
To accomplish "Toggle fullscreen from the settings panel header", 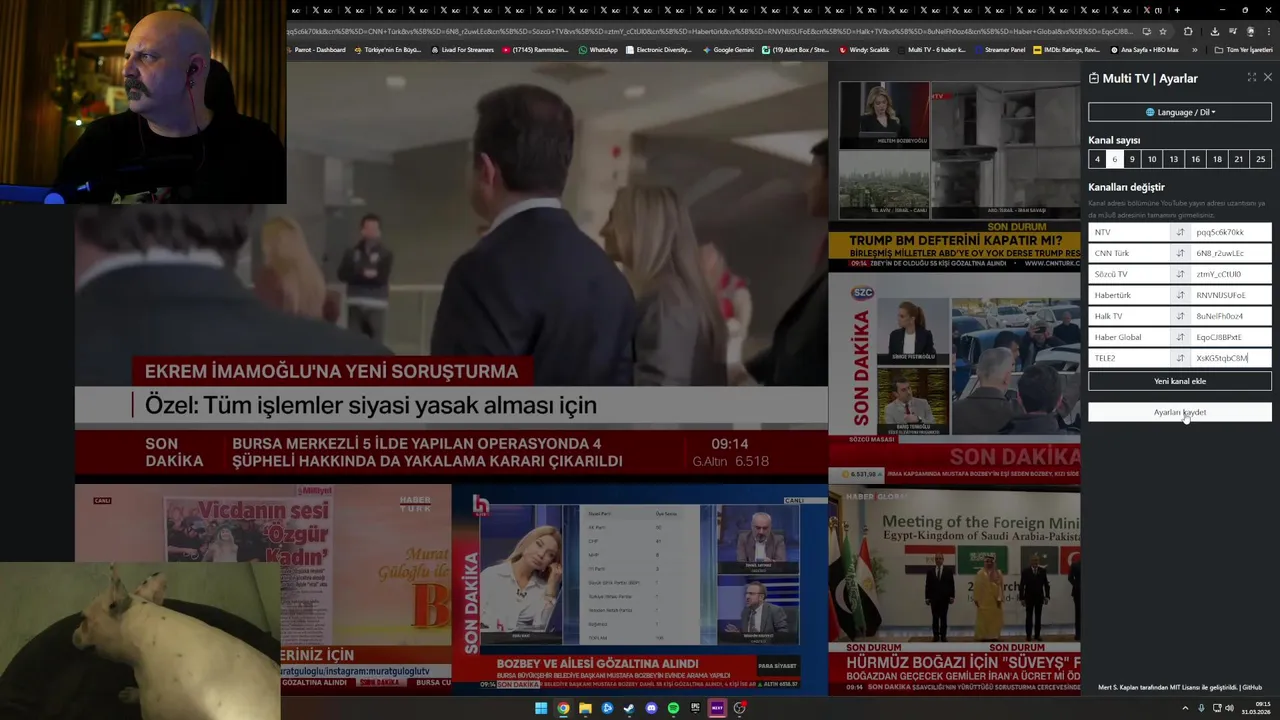I will (1251, 77).
